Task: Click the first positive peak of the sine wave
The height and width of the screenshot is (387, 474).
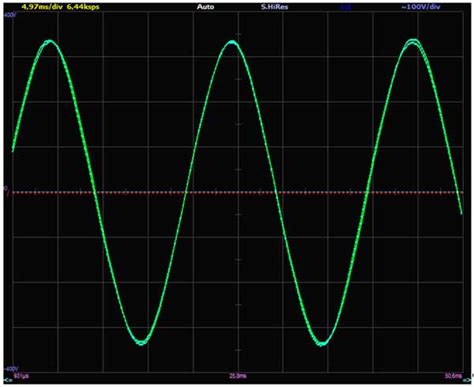Action: [x=50, y=42]
